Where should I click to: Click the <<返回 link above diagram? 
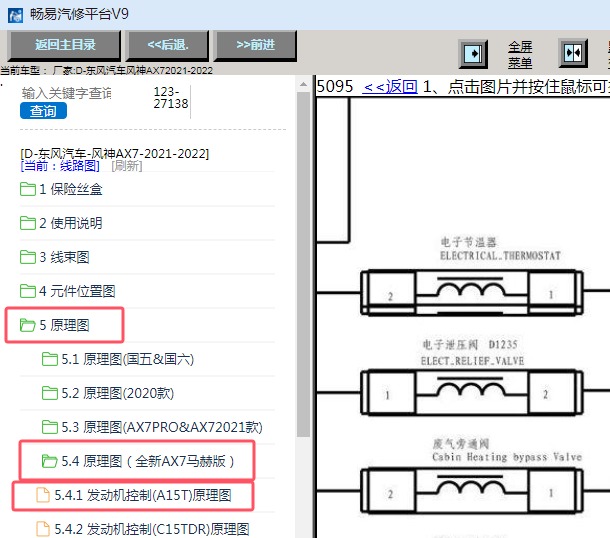390,86
